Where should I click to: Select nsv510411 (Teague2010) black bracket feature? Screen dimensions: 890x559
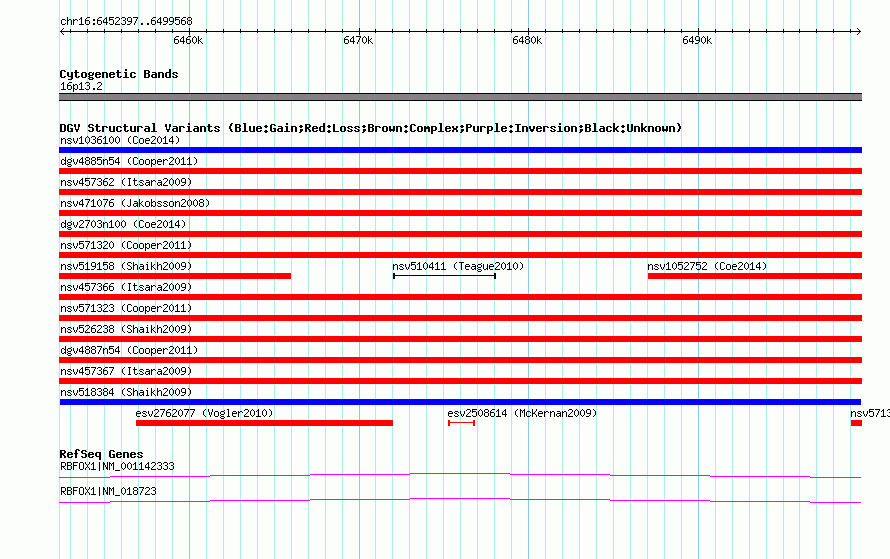[x=444, y=276]
